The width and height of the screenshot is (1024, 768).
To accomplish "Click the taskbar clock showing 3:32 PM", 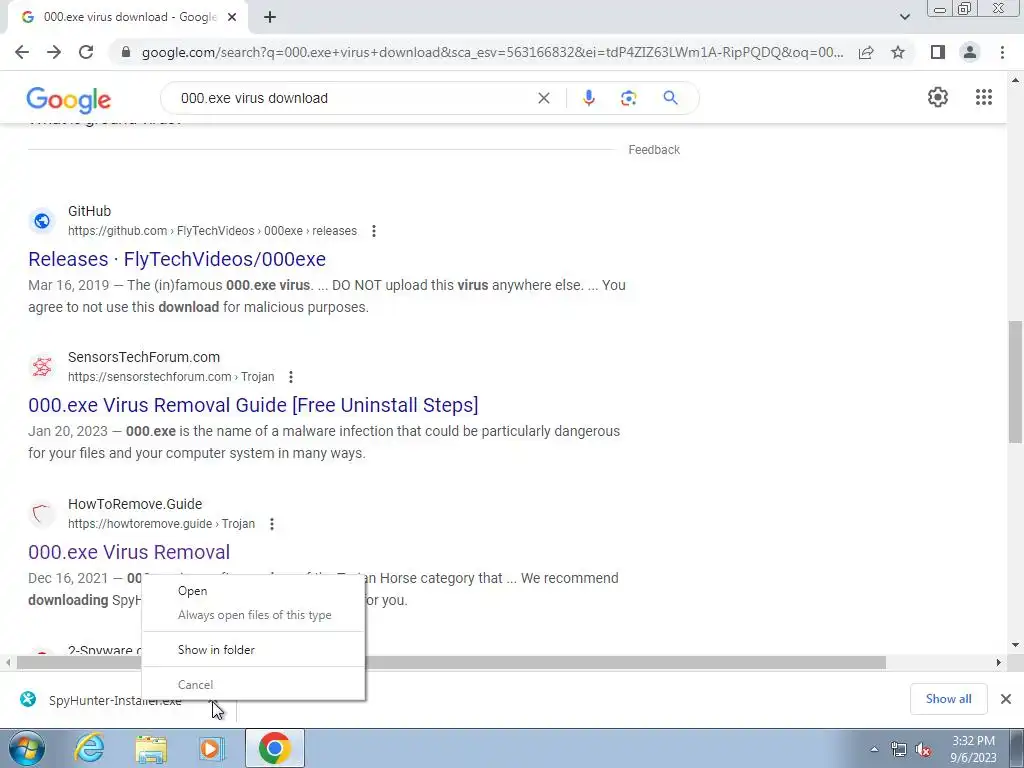I will pyautogui.click(x=973, y=749).
